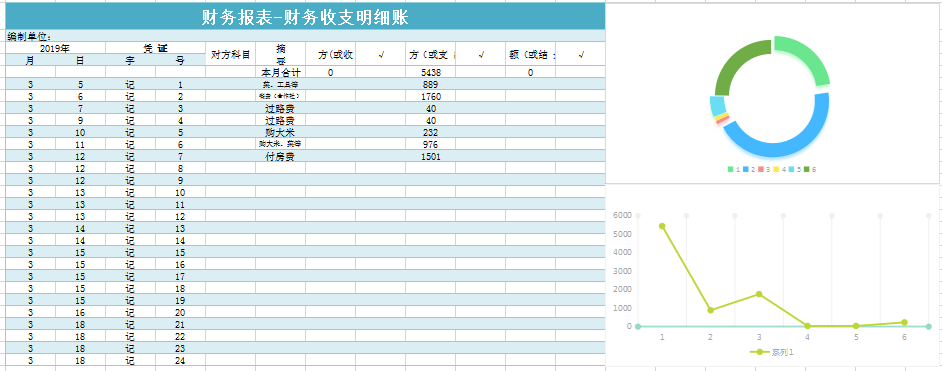Click the 编制单位 label cell
Image resolution: width=942 pixels, height=371 pixels.
[305, 36]
